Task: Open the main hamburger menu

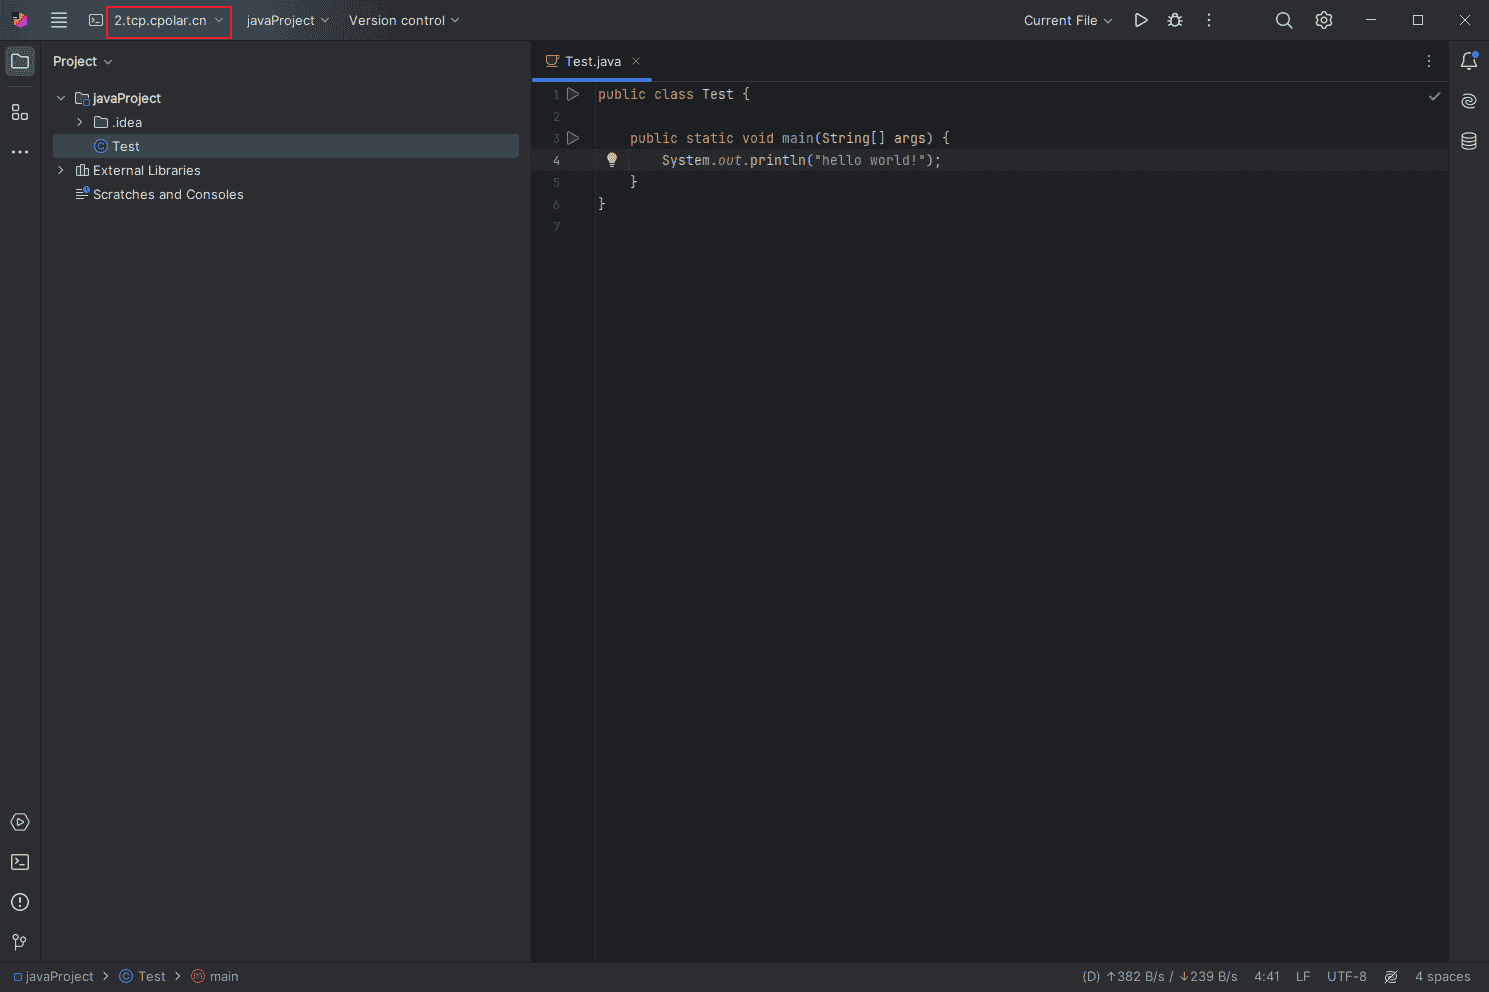Action: 58,20
